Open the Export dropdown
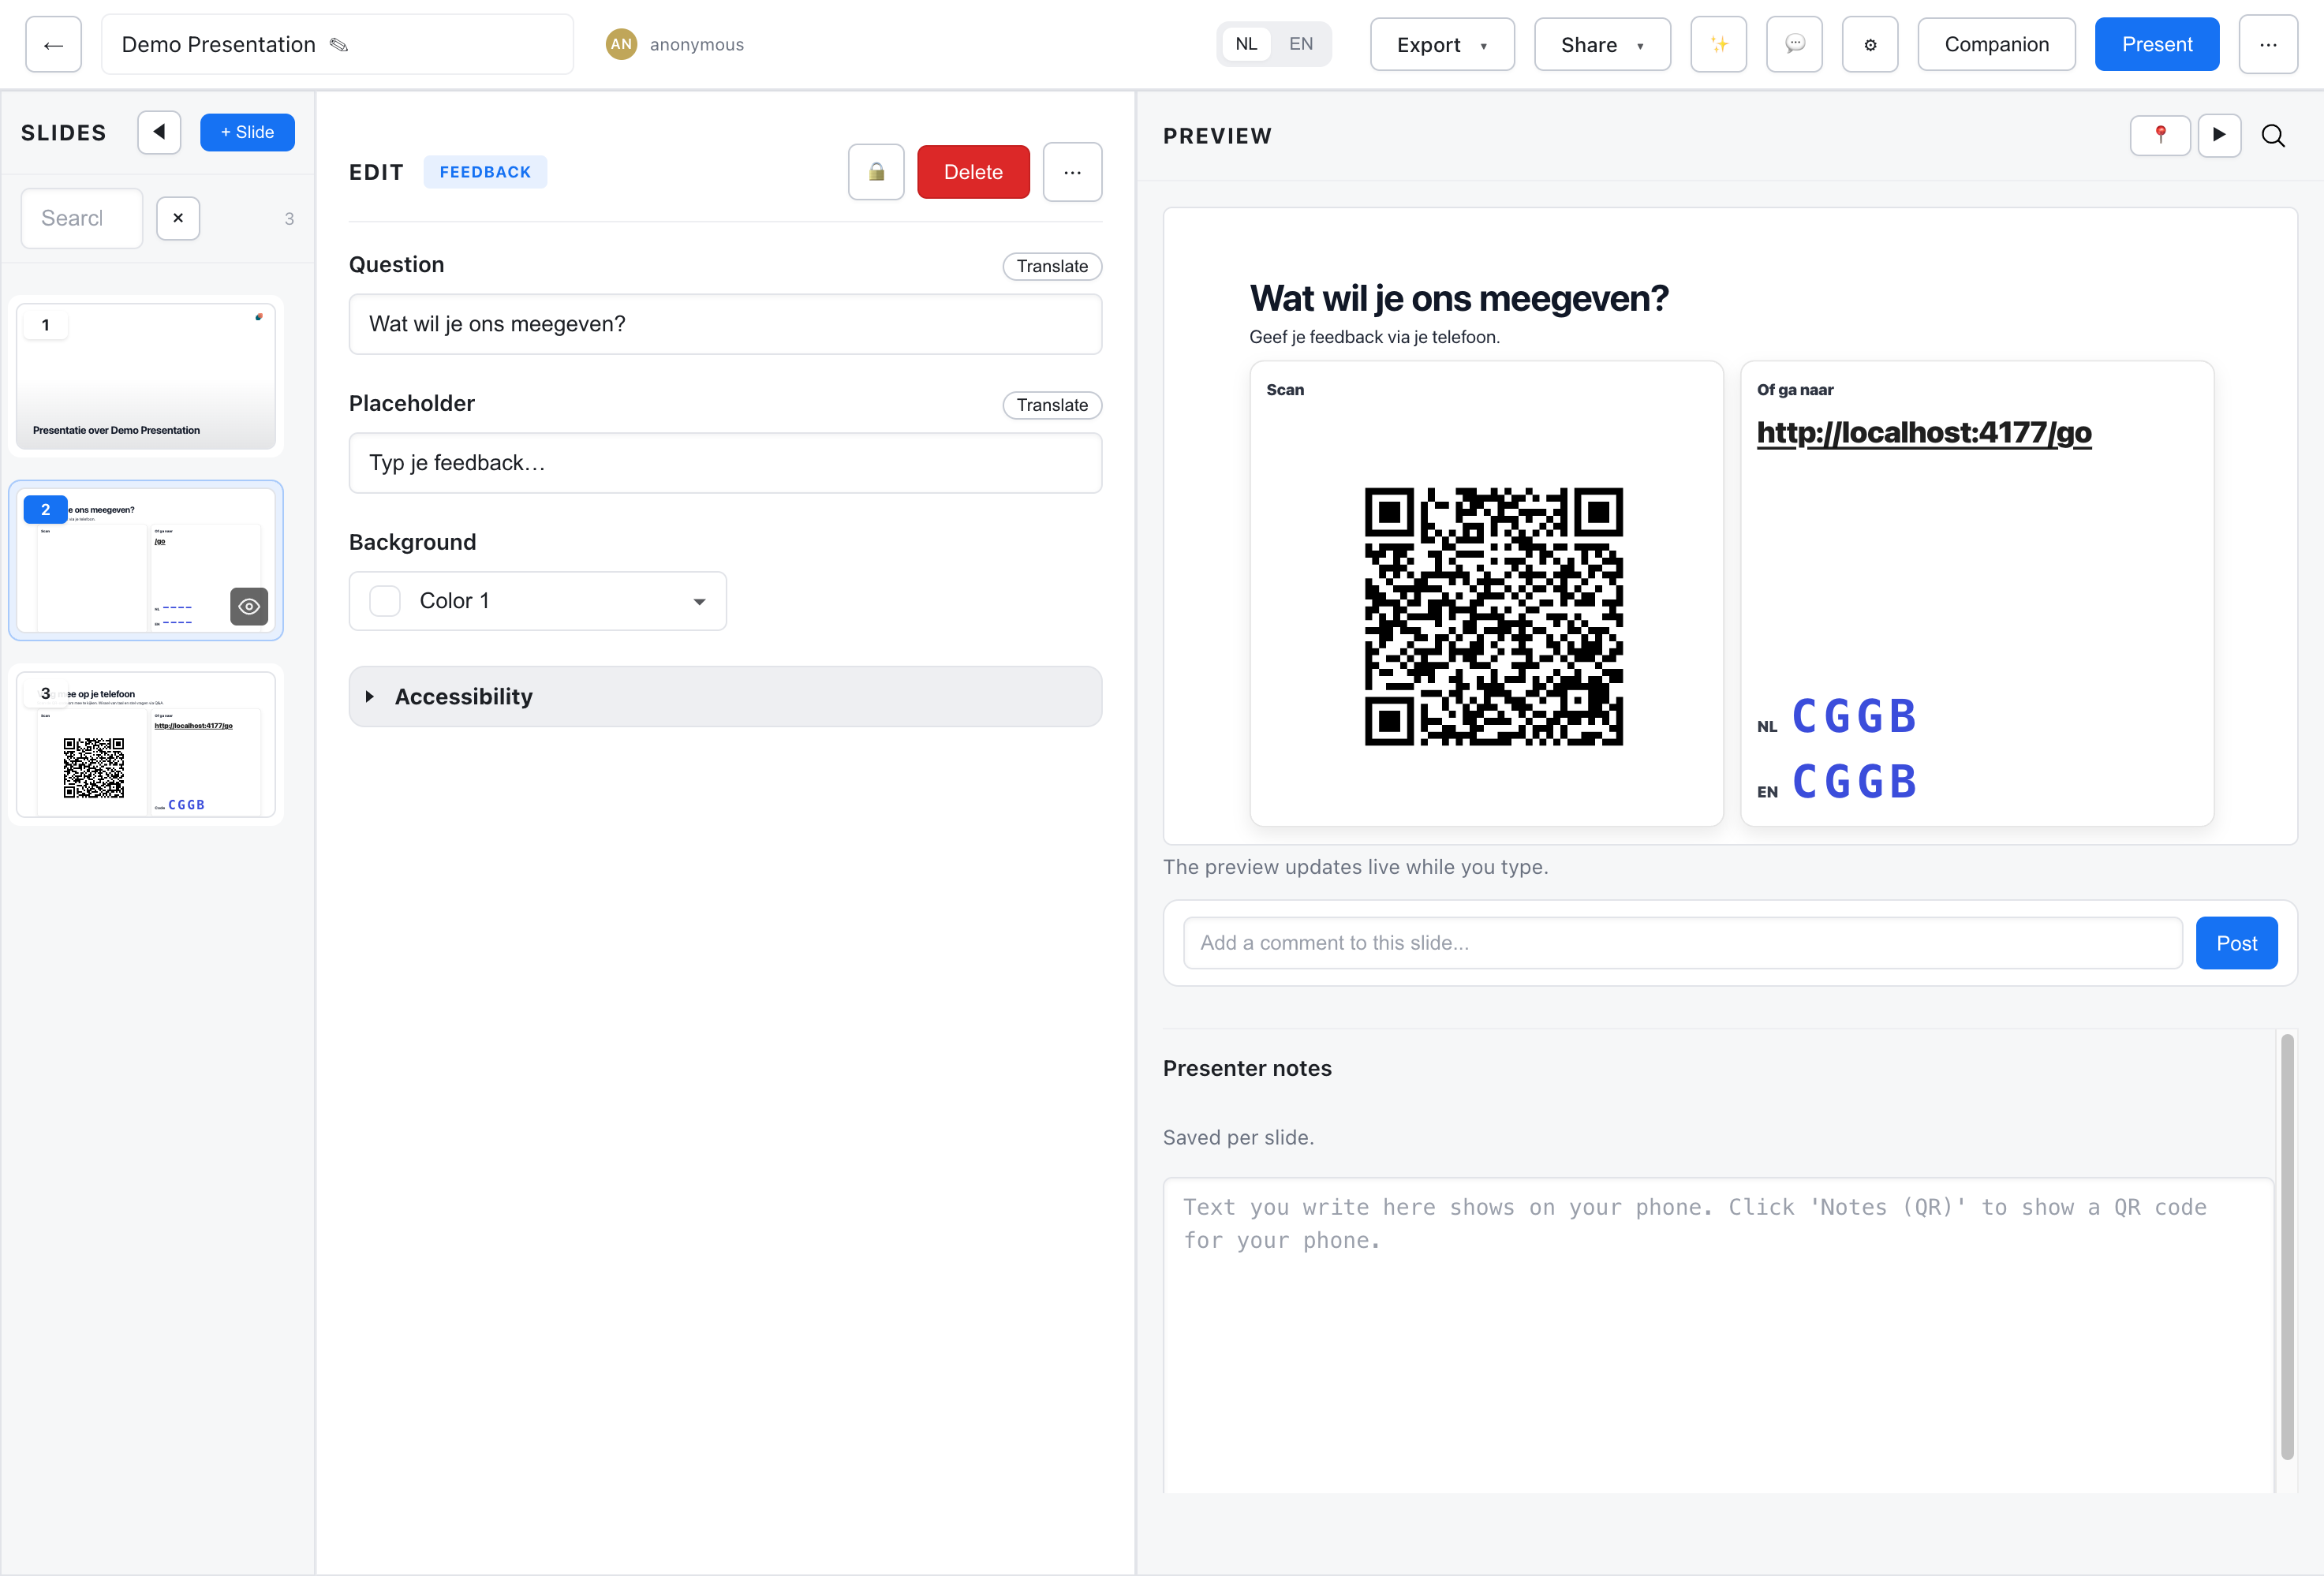Viewport: 2324px width, 1576px height. click(x=1442, y=44)
